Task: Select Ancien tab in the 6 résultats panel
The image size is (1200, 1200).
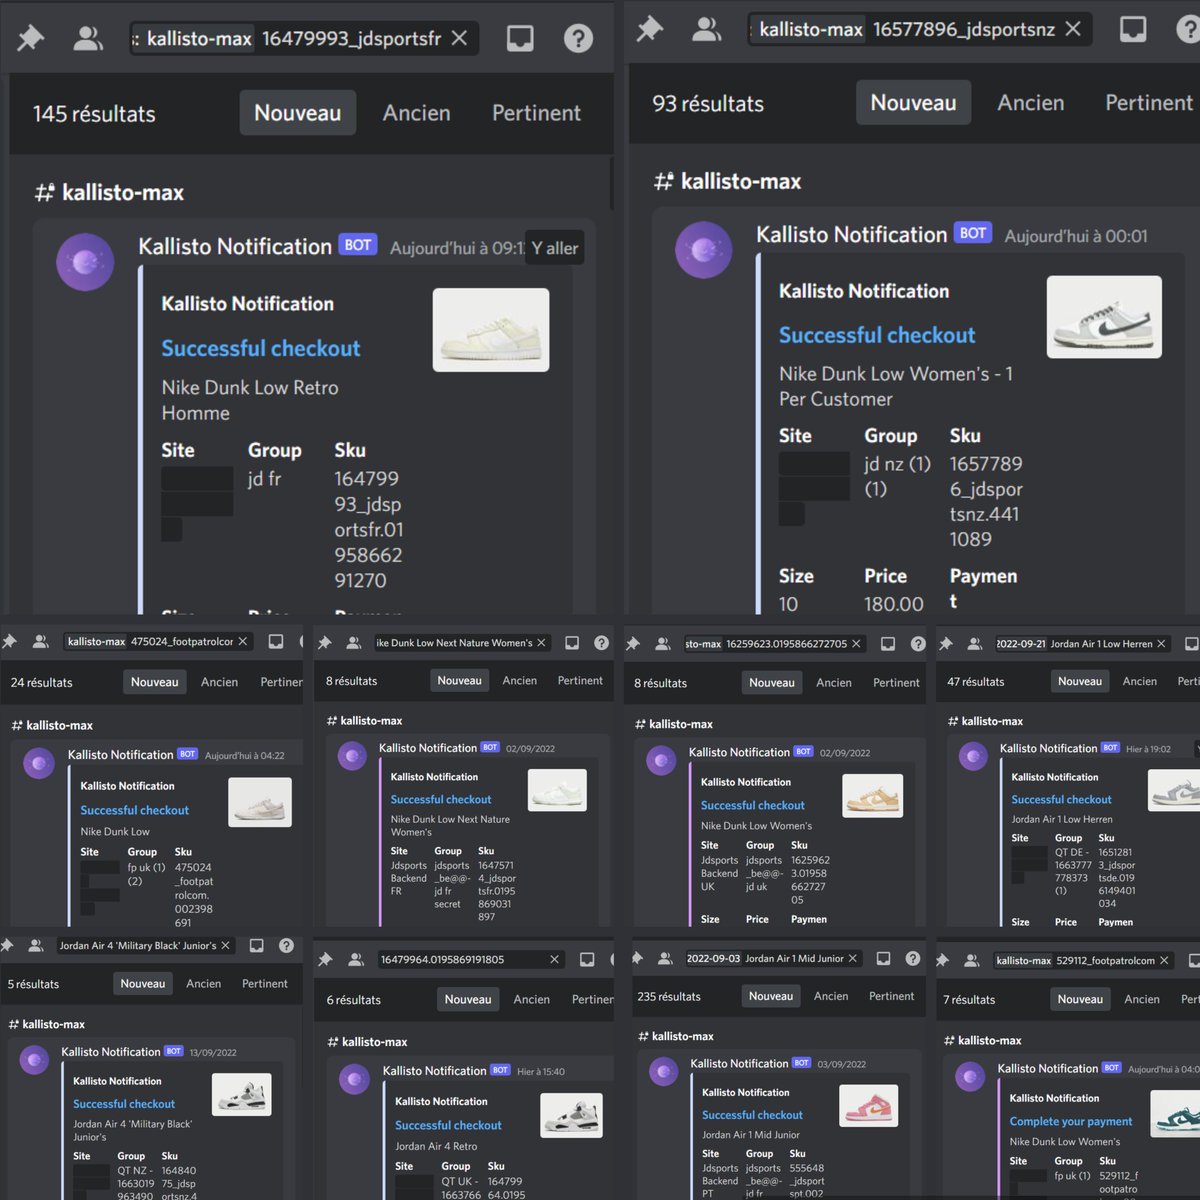Action: click(x=532, y=999)
